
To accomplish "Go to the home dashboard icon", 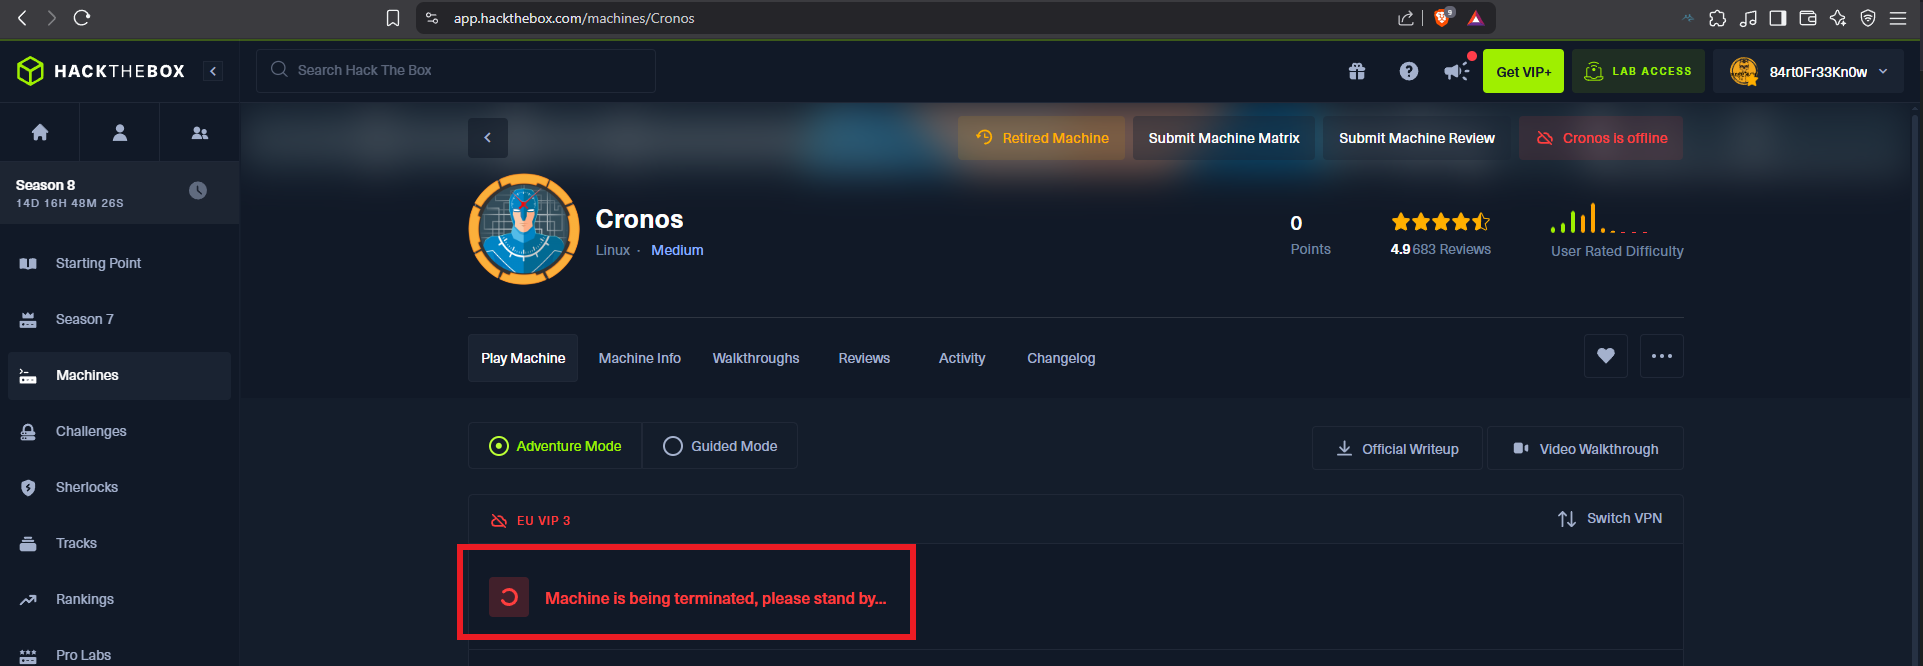I will [40, 132].
